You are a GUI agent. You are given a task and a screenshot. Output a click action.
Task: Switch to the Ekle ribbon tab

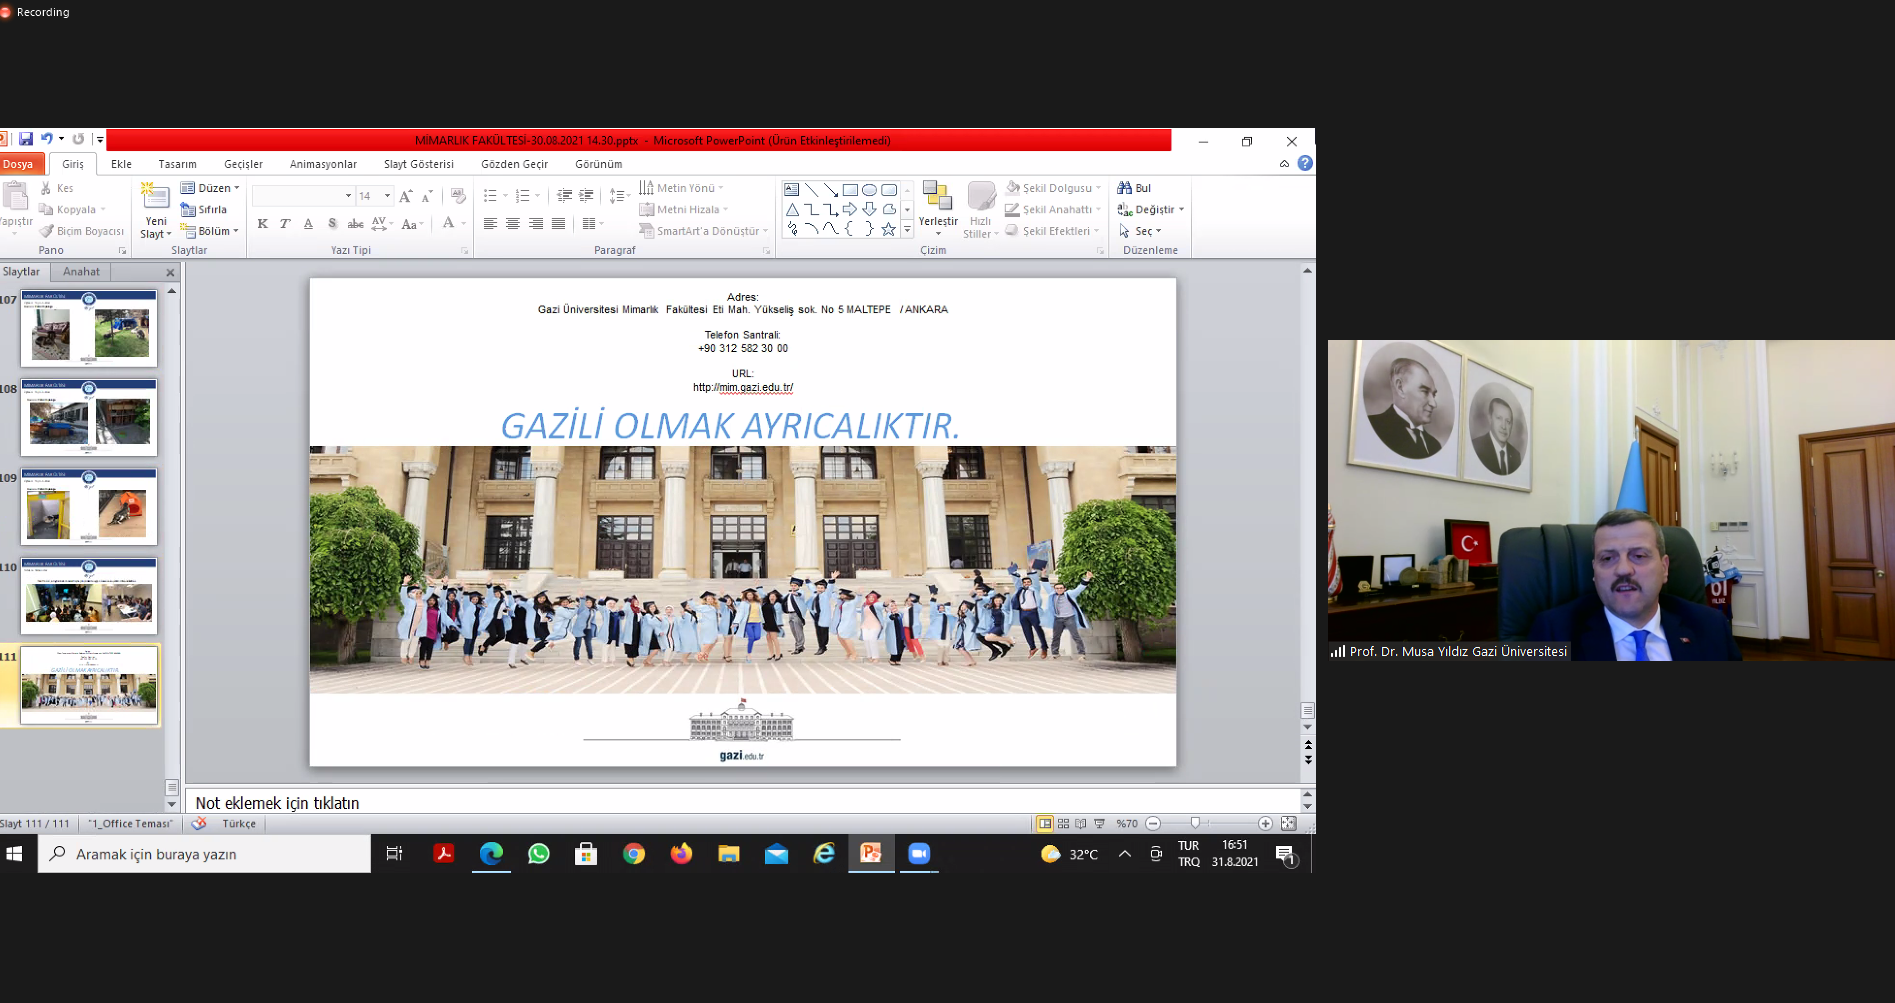121,164
